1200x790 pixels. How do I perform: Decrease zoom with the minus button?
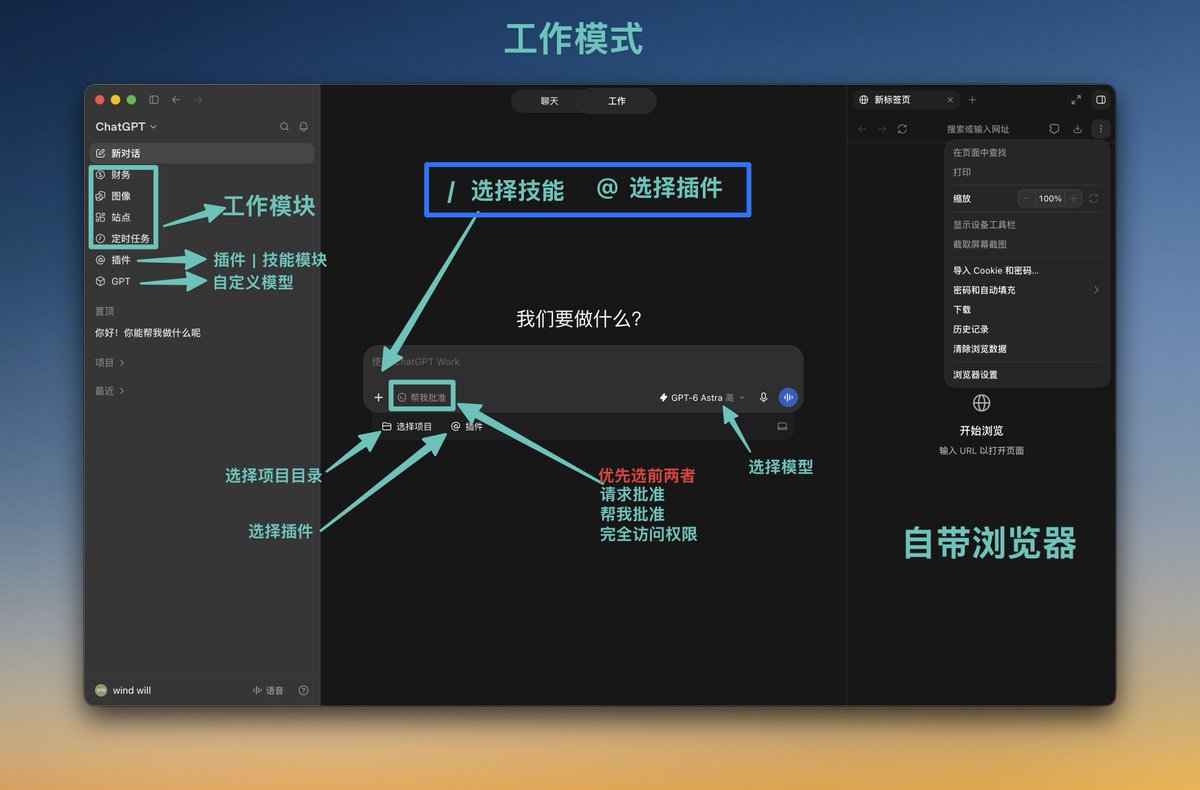[1027, 199]
